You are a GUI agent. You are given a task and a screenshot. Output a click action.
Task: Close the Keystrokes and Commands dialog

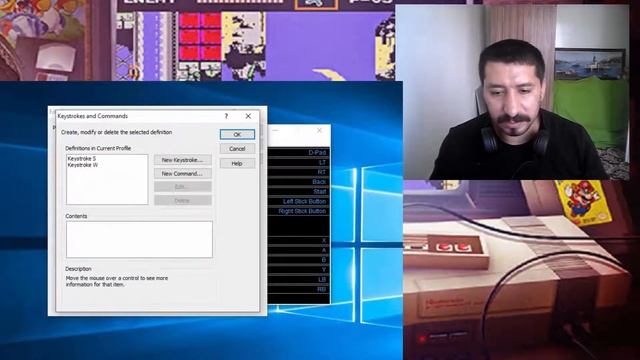pos(248,116)
